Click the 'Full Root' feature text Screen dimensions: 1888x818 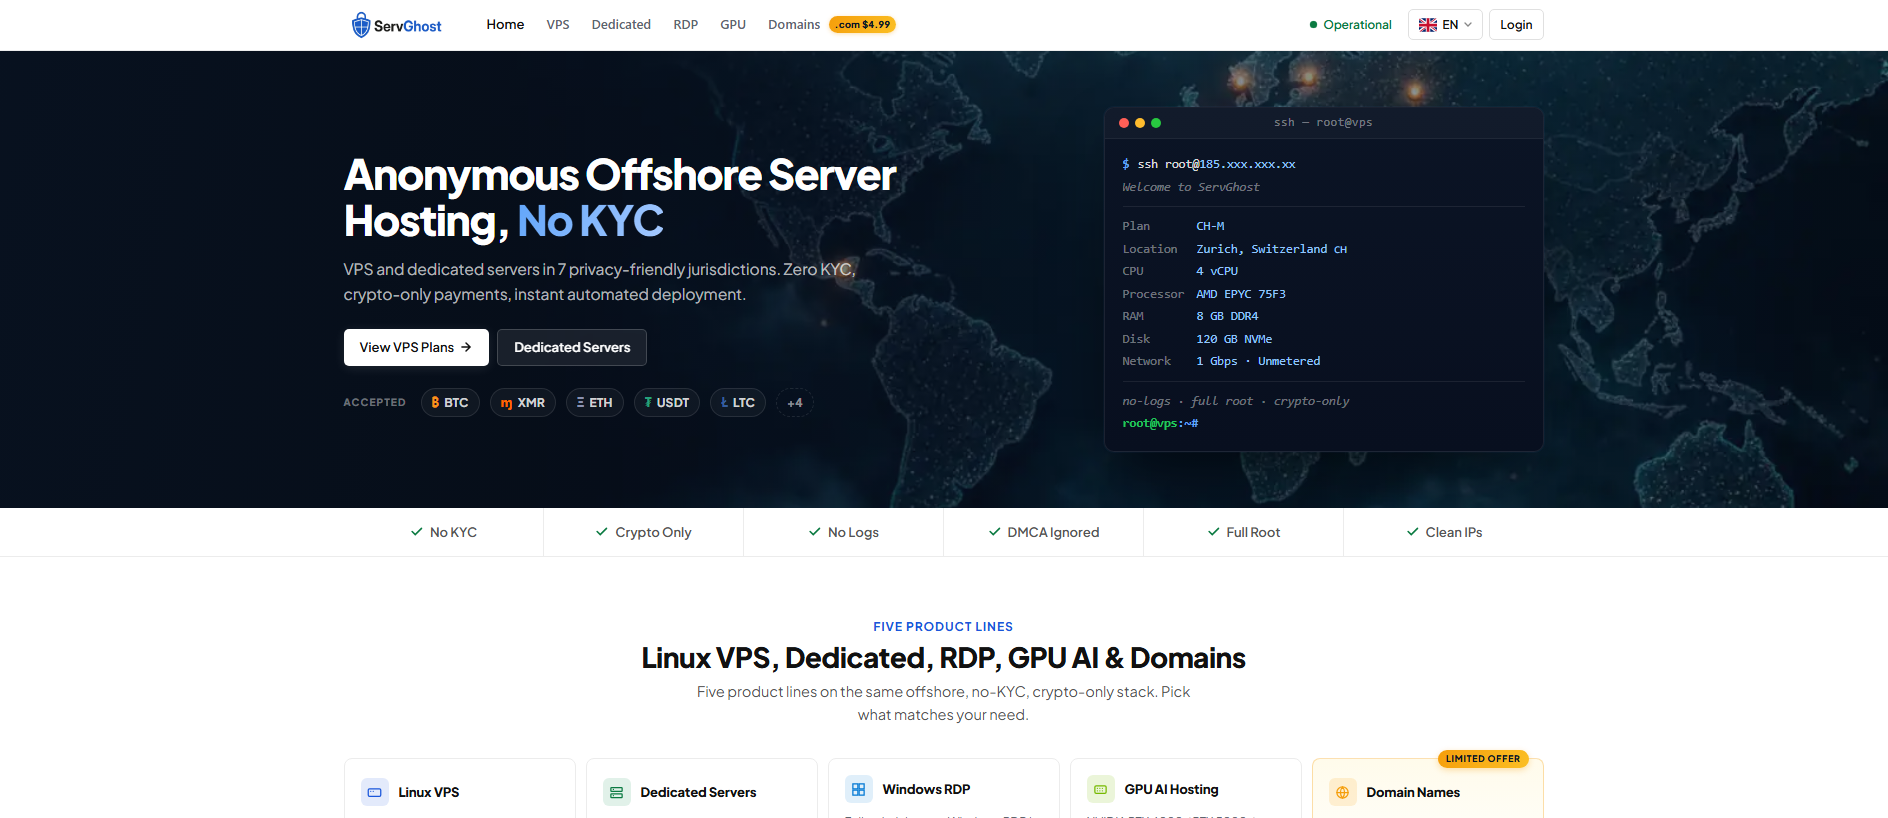[x=1253, y=532]
